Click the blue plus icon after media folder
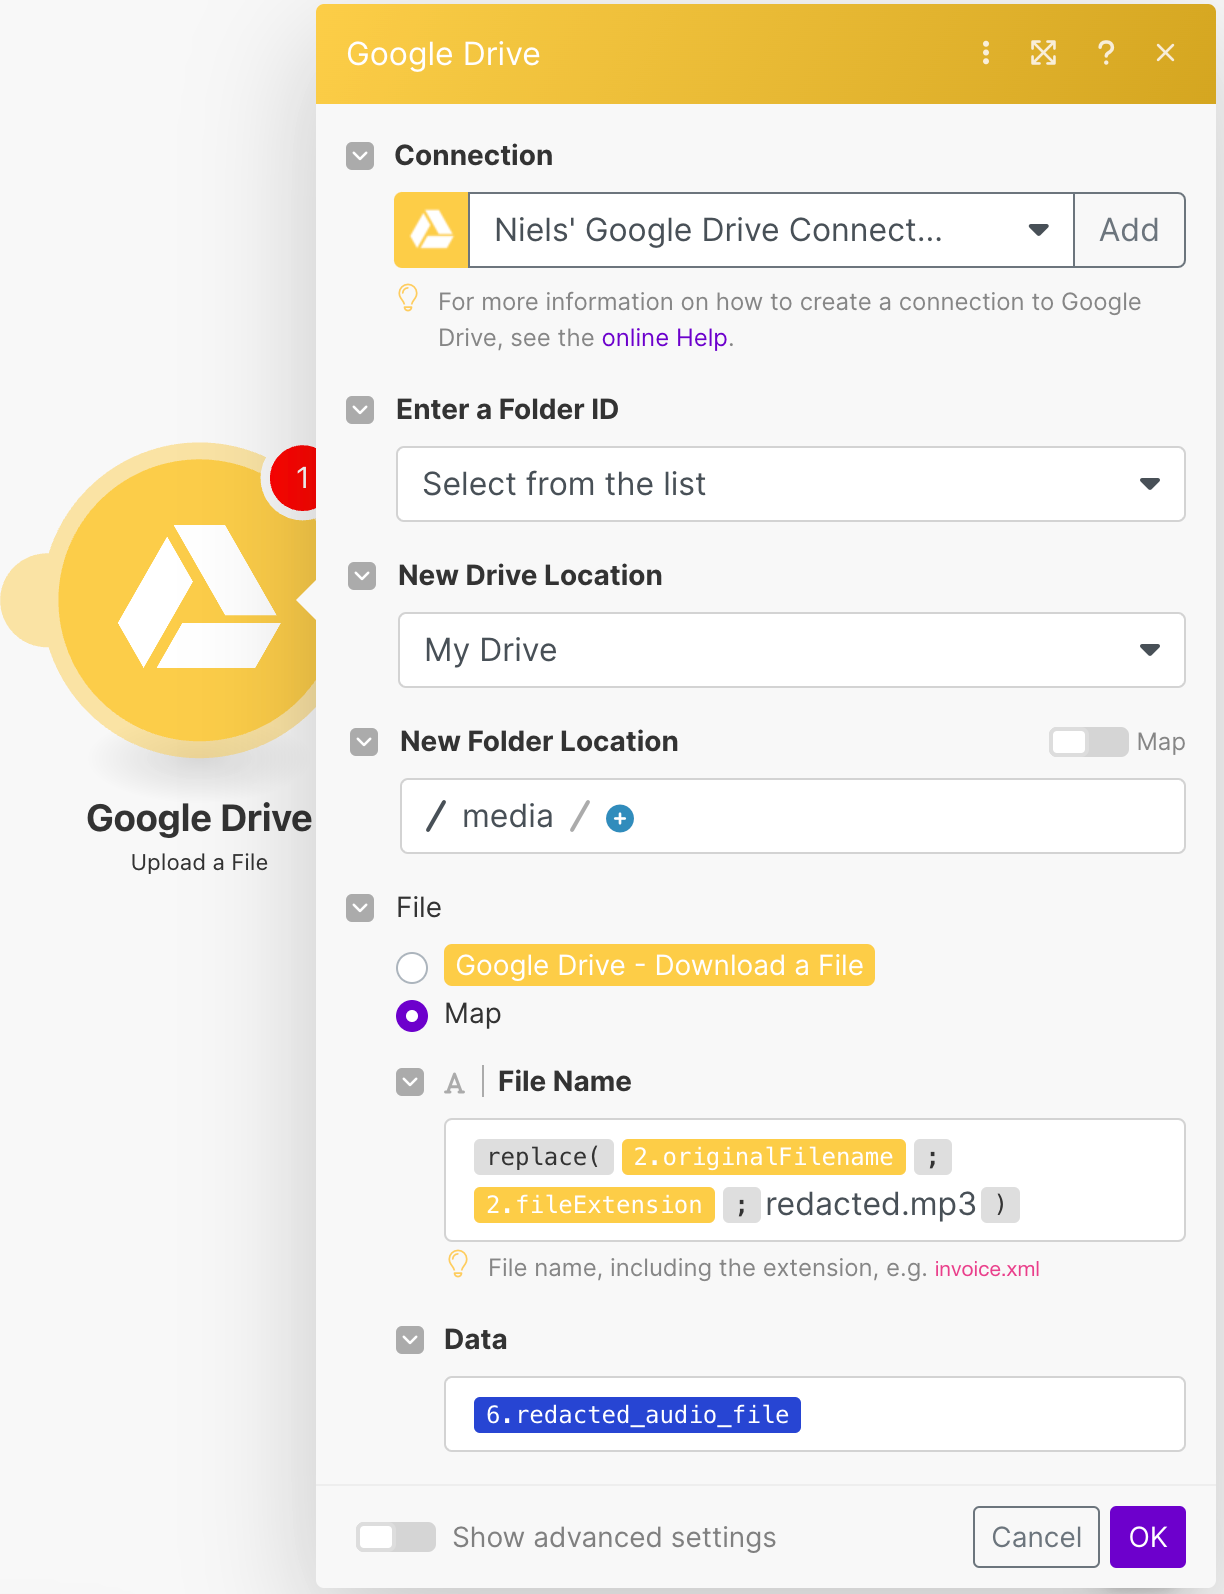This screenshot has height=1594, width=1224. (620, 819)
